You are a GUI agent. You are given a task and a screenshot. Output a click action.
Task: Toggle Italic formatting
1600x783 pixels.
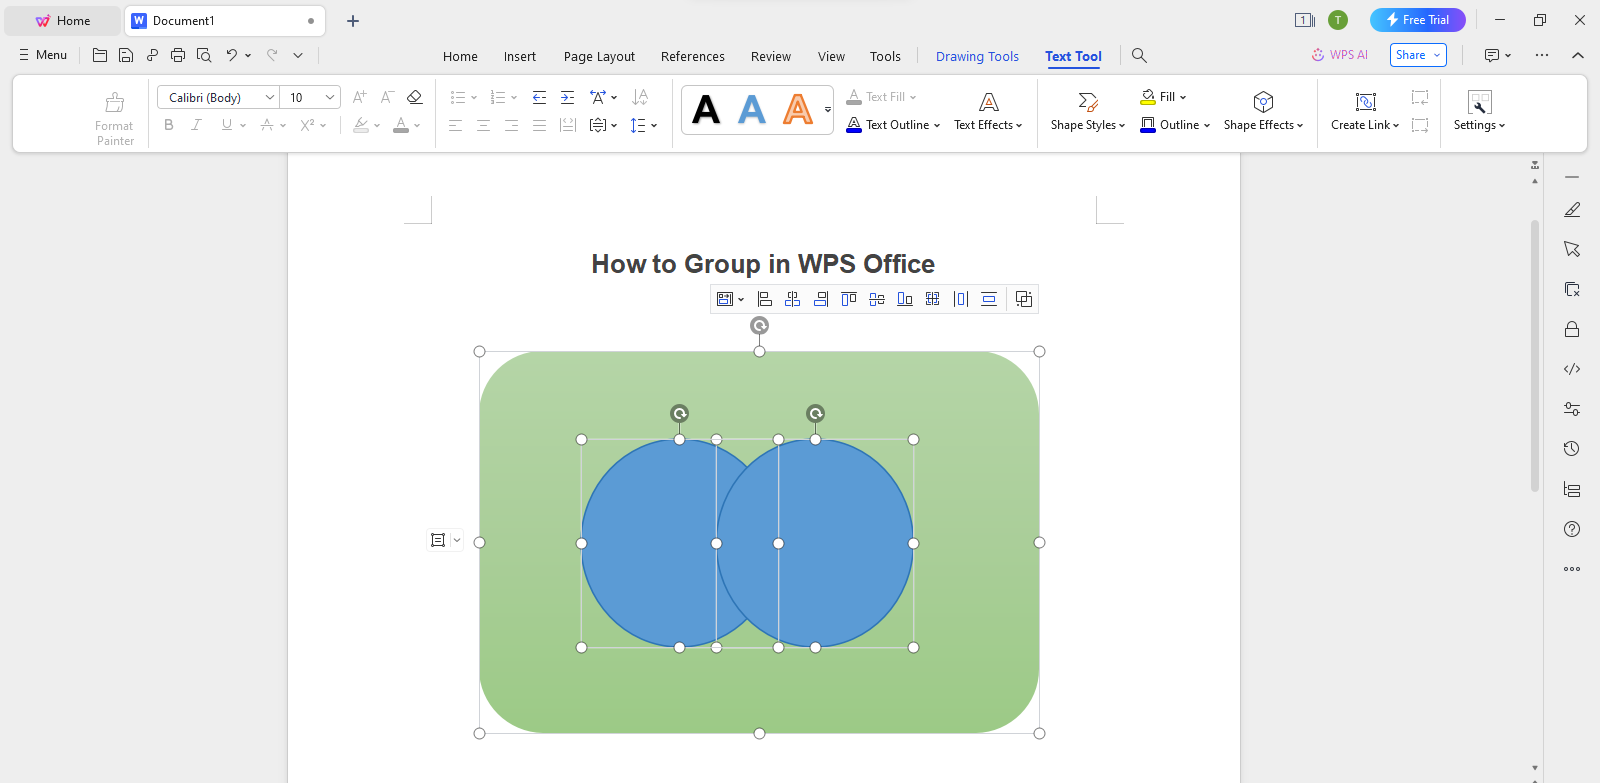197,125
